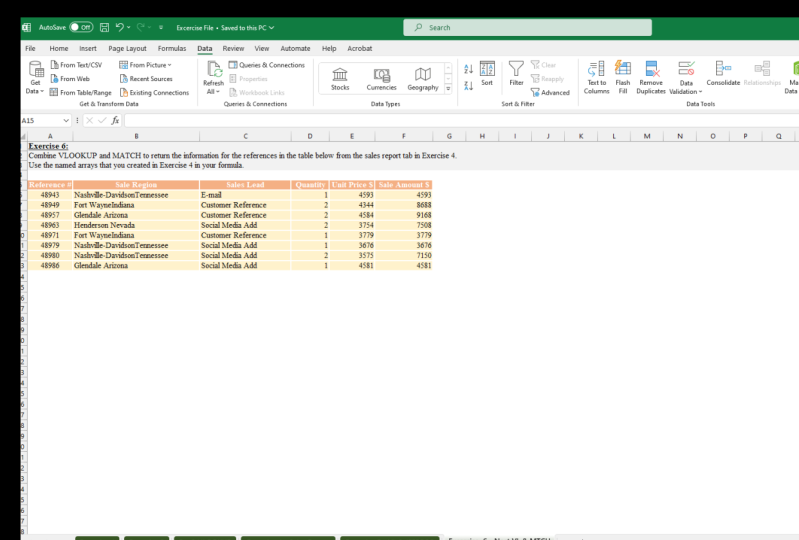
Task: Open Queries & Connections pane
Action: point(267,65)
